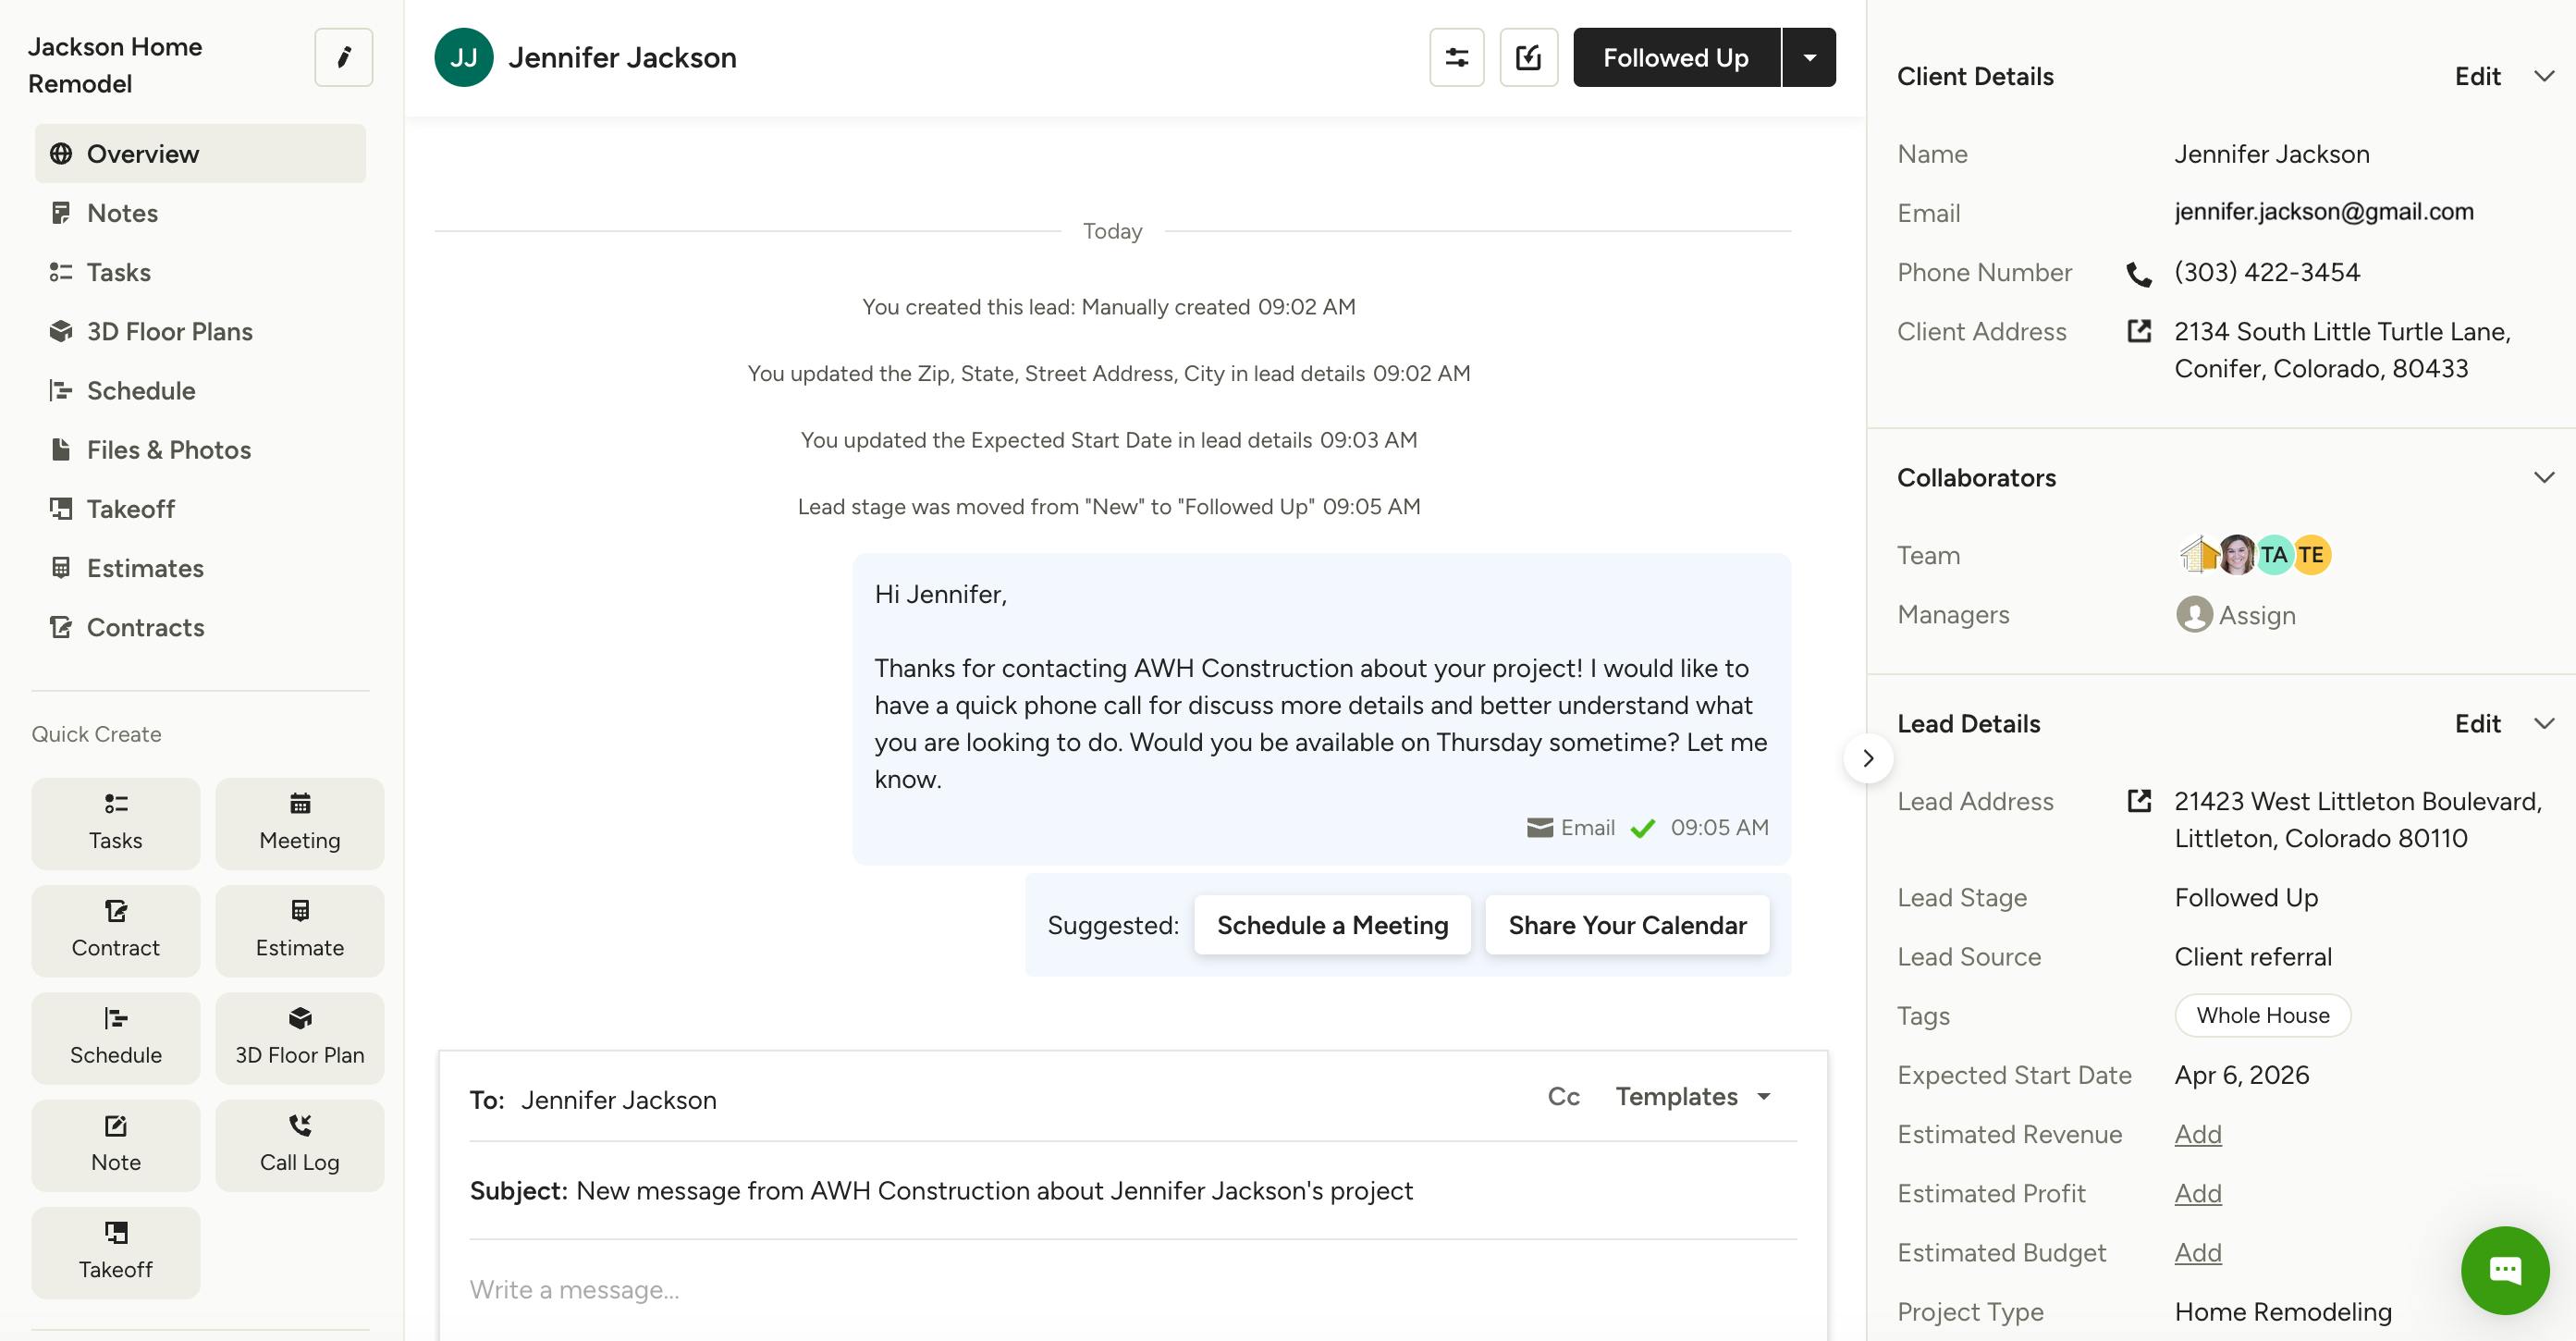Click the compose note icon in header

point(1527,57)
